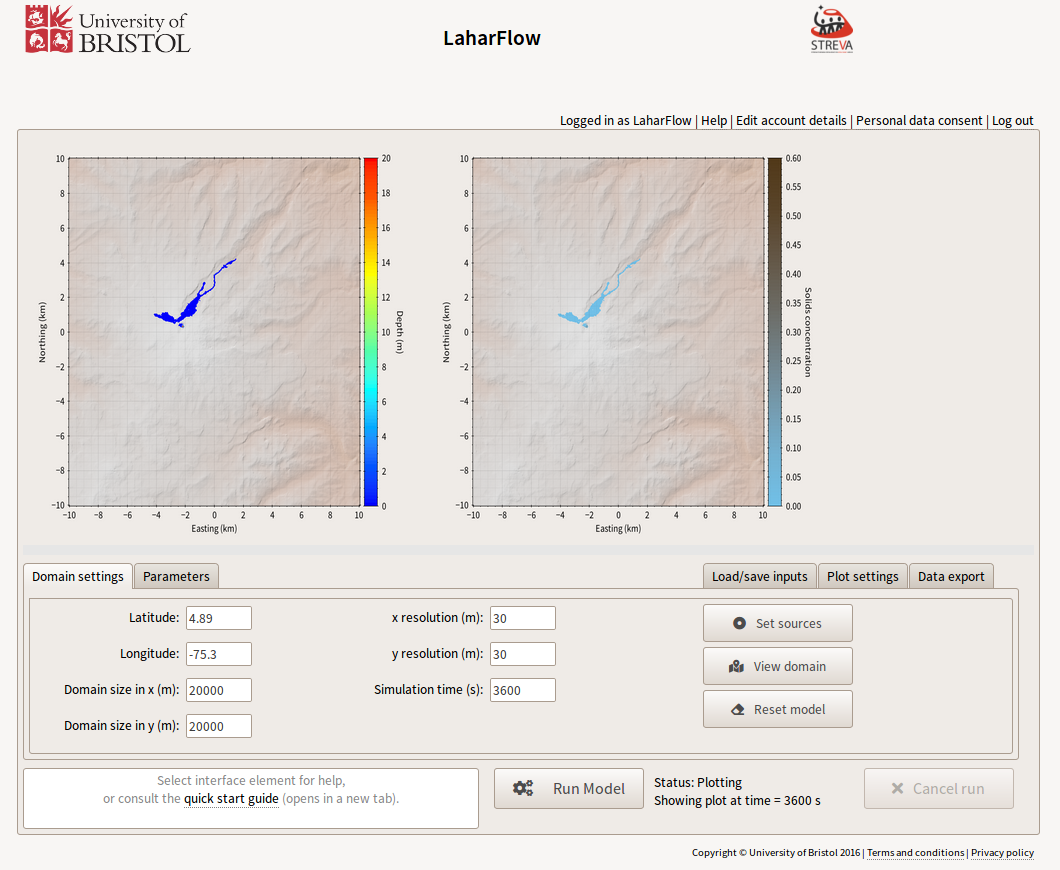Open the Plot settings tab
1060x870 pixels.
pyautogui.click(x=862, y=576)
